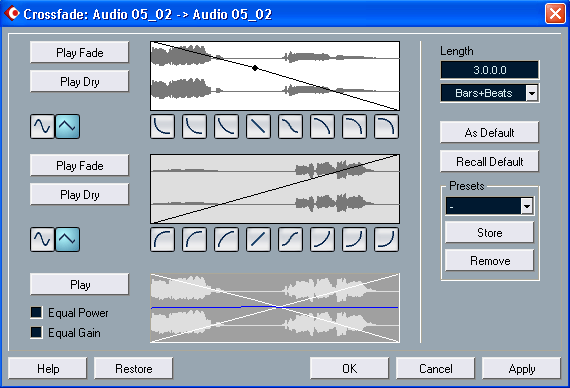Image resolution: width=570 pixels, height=388 pixels.
Task: Click the fade-out curve point handle
Action: pyautogui.click(x=255, y=68)
